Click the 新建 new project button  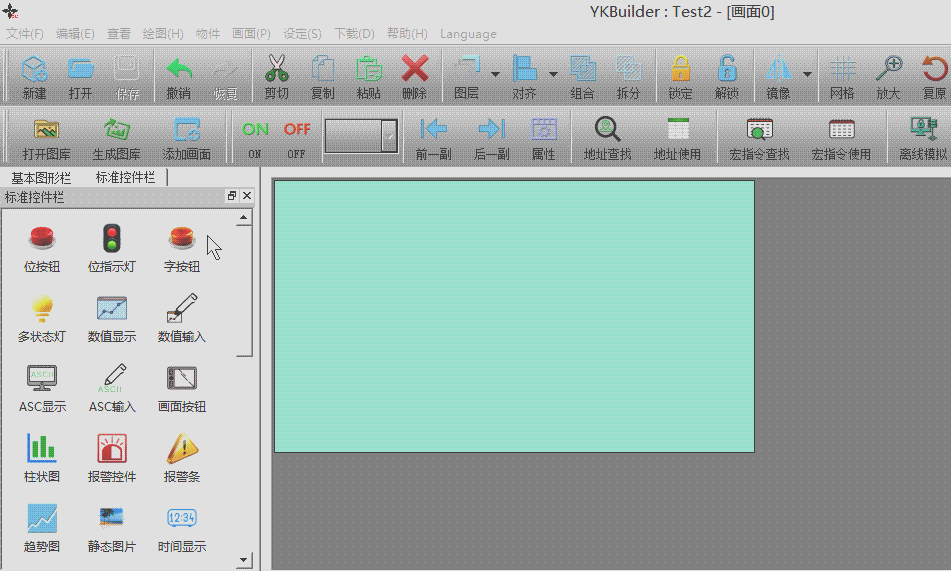pyautogui.click(x=35, y=78)
